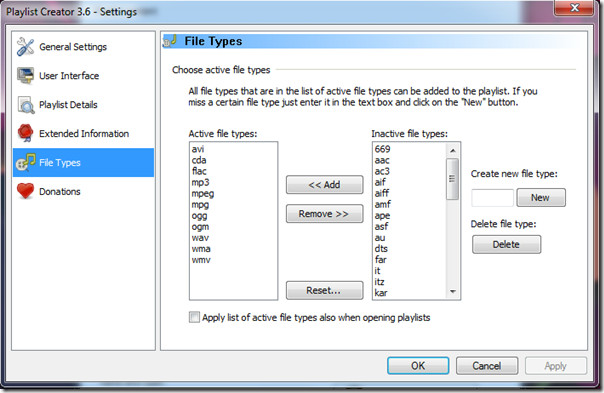Select 669 in inactive file types
Image resolution: width=604 pixels, height=393 pixels.
[x=410, y=149]
